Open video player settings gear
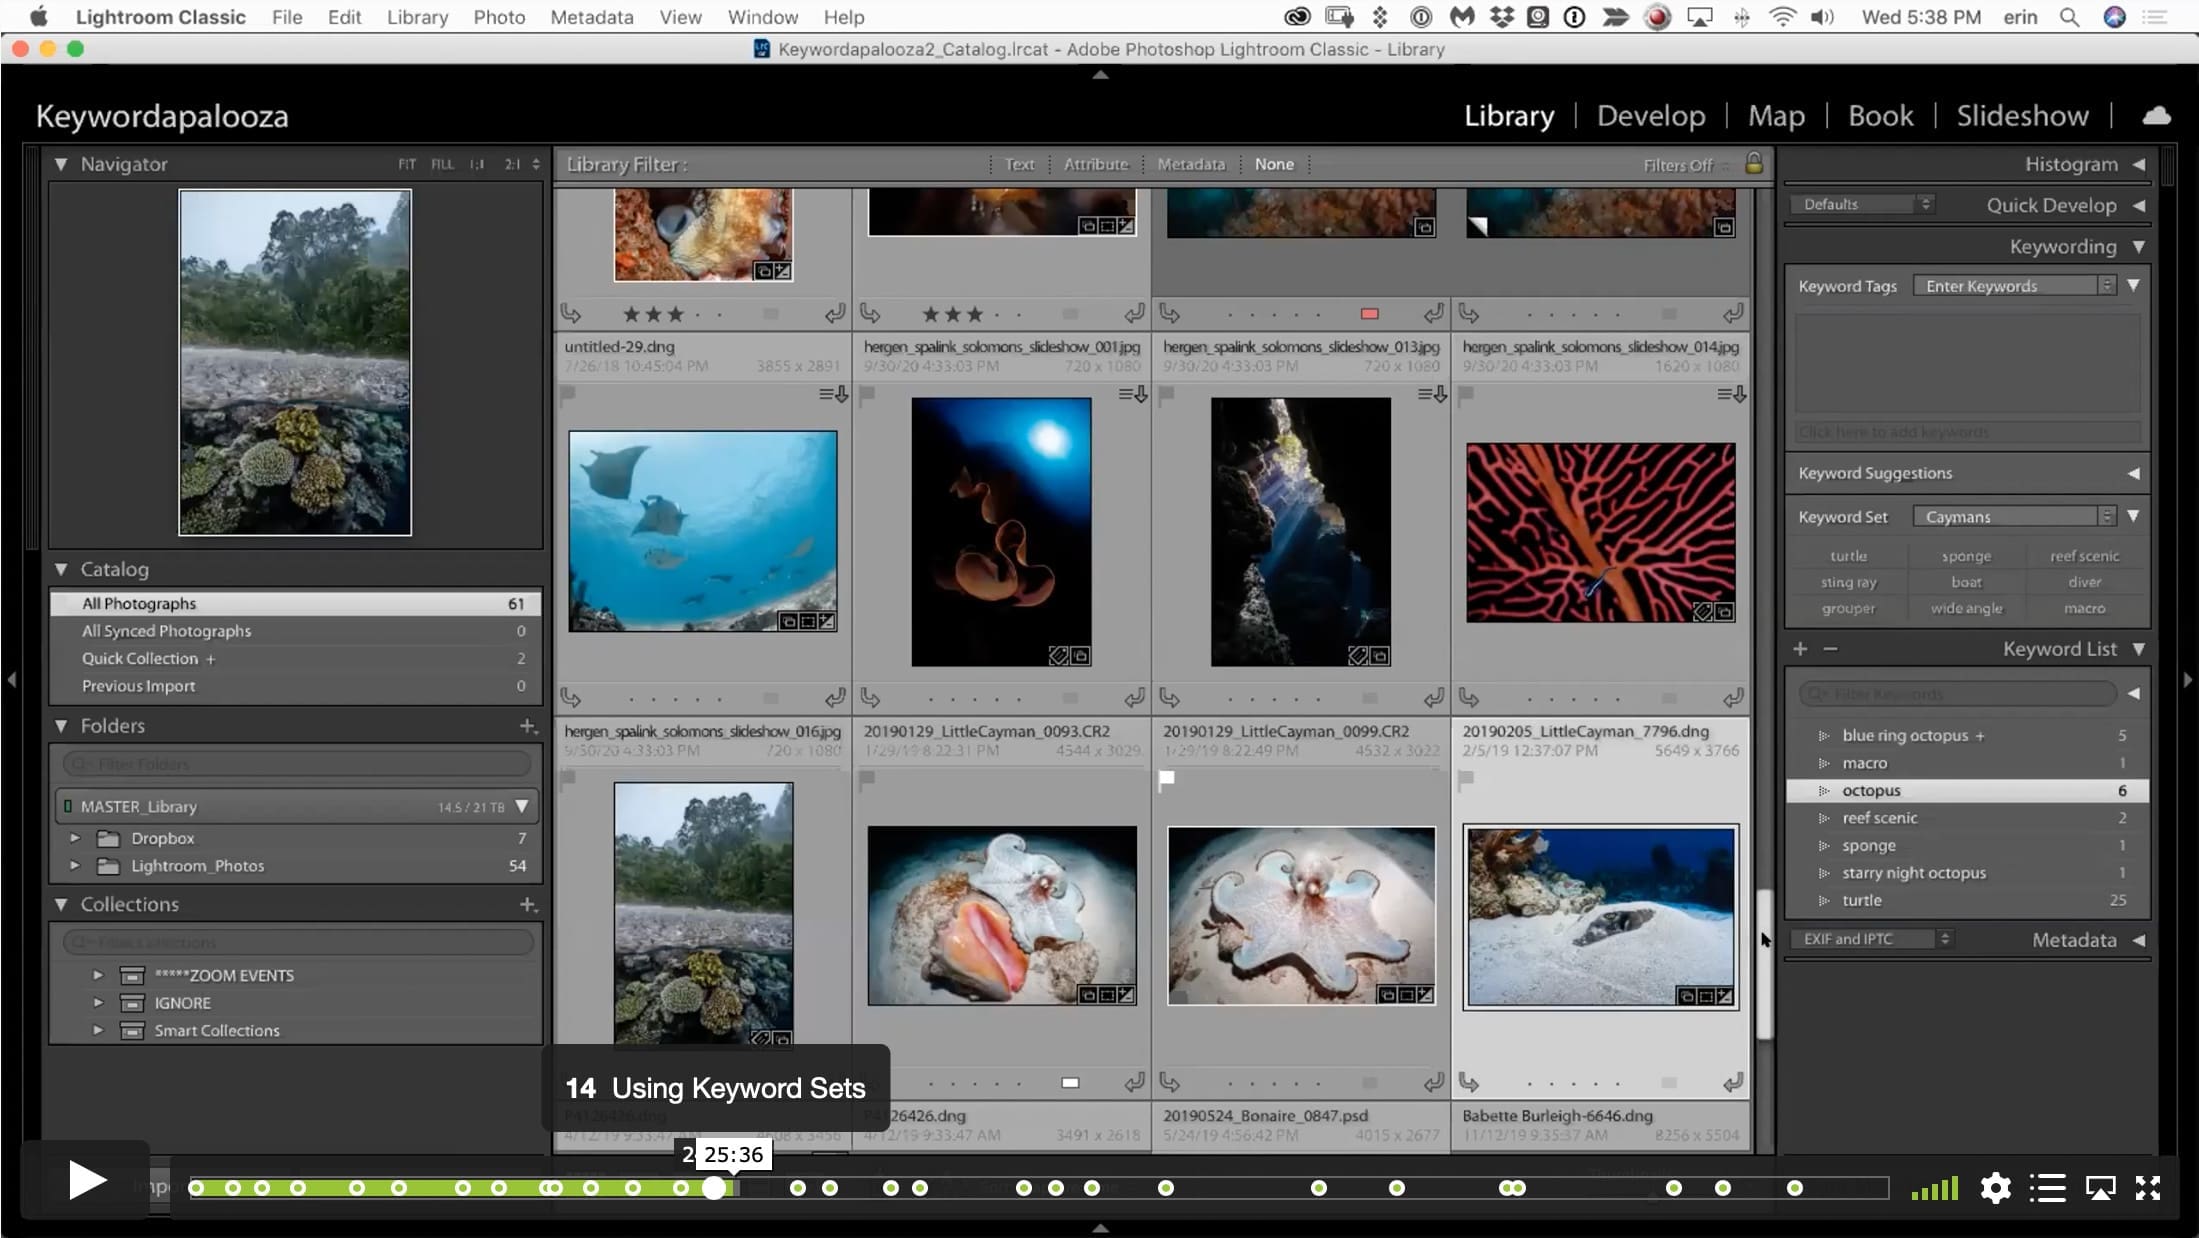The height and width of the screenshot is (1238, 2199). [1995, 1188]
